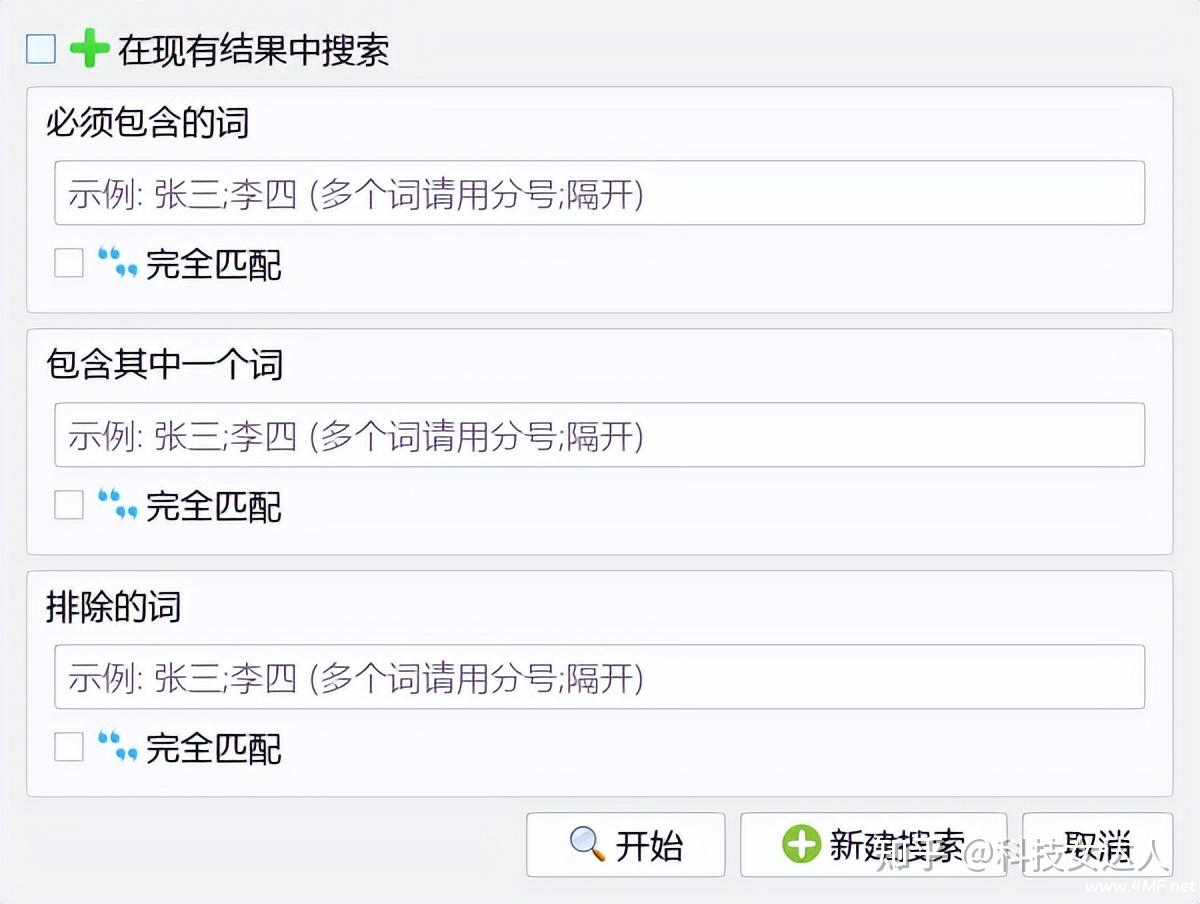Enable the 在现有结果中搜索 checkbox
Viewport: 1200px width, 904px height.
pyautogui.click(x=41, y=49)
